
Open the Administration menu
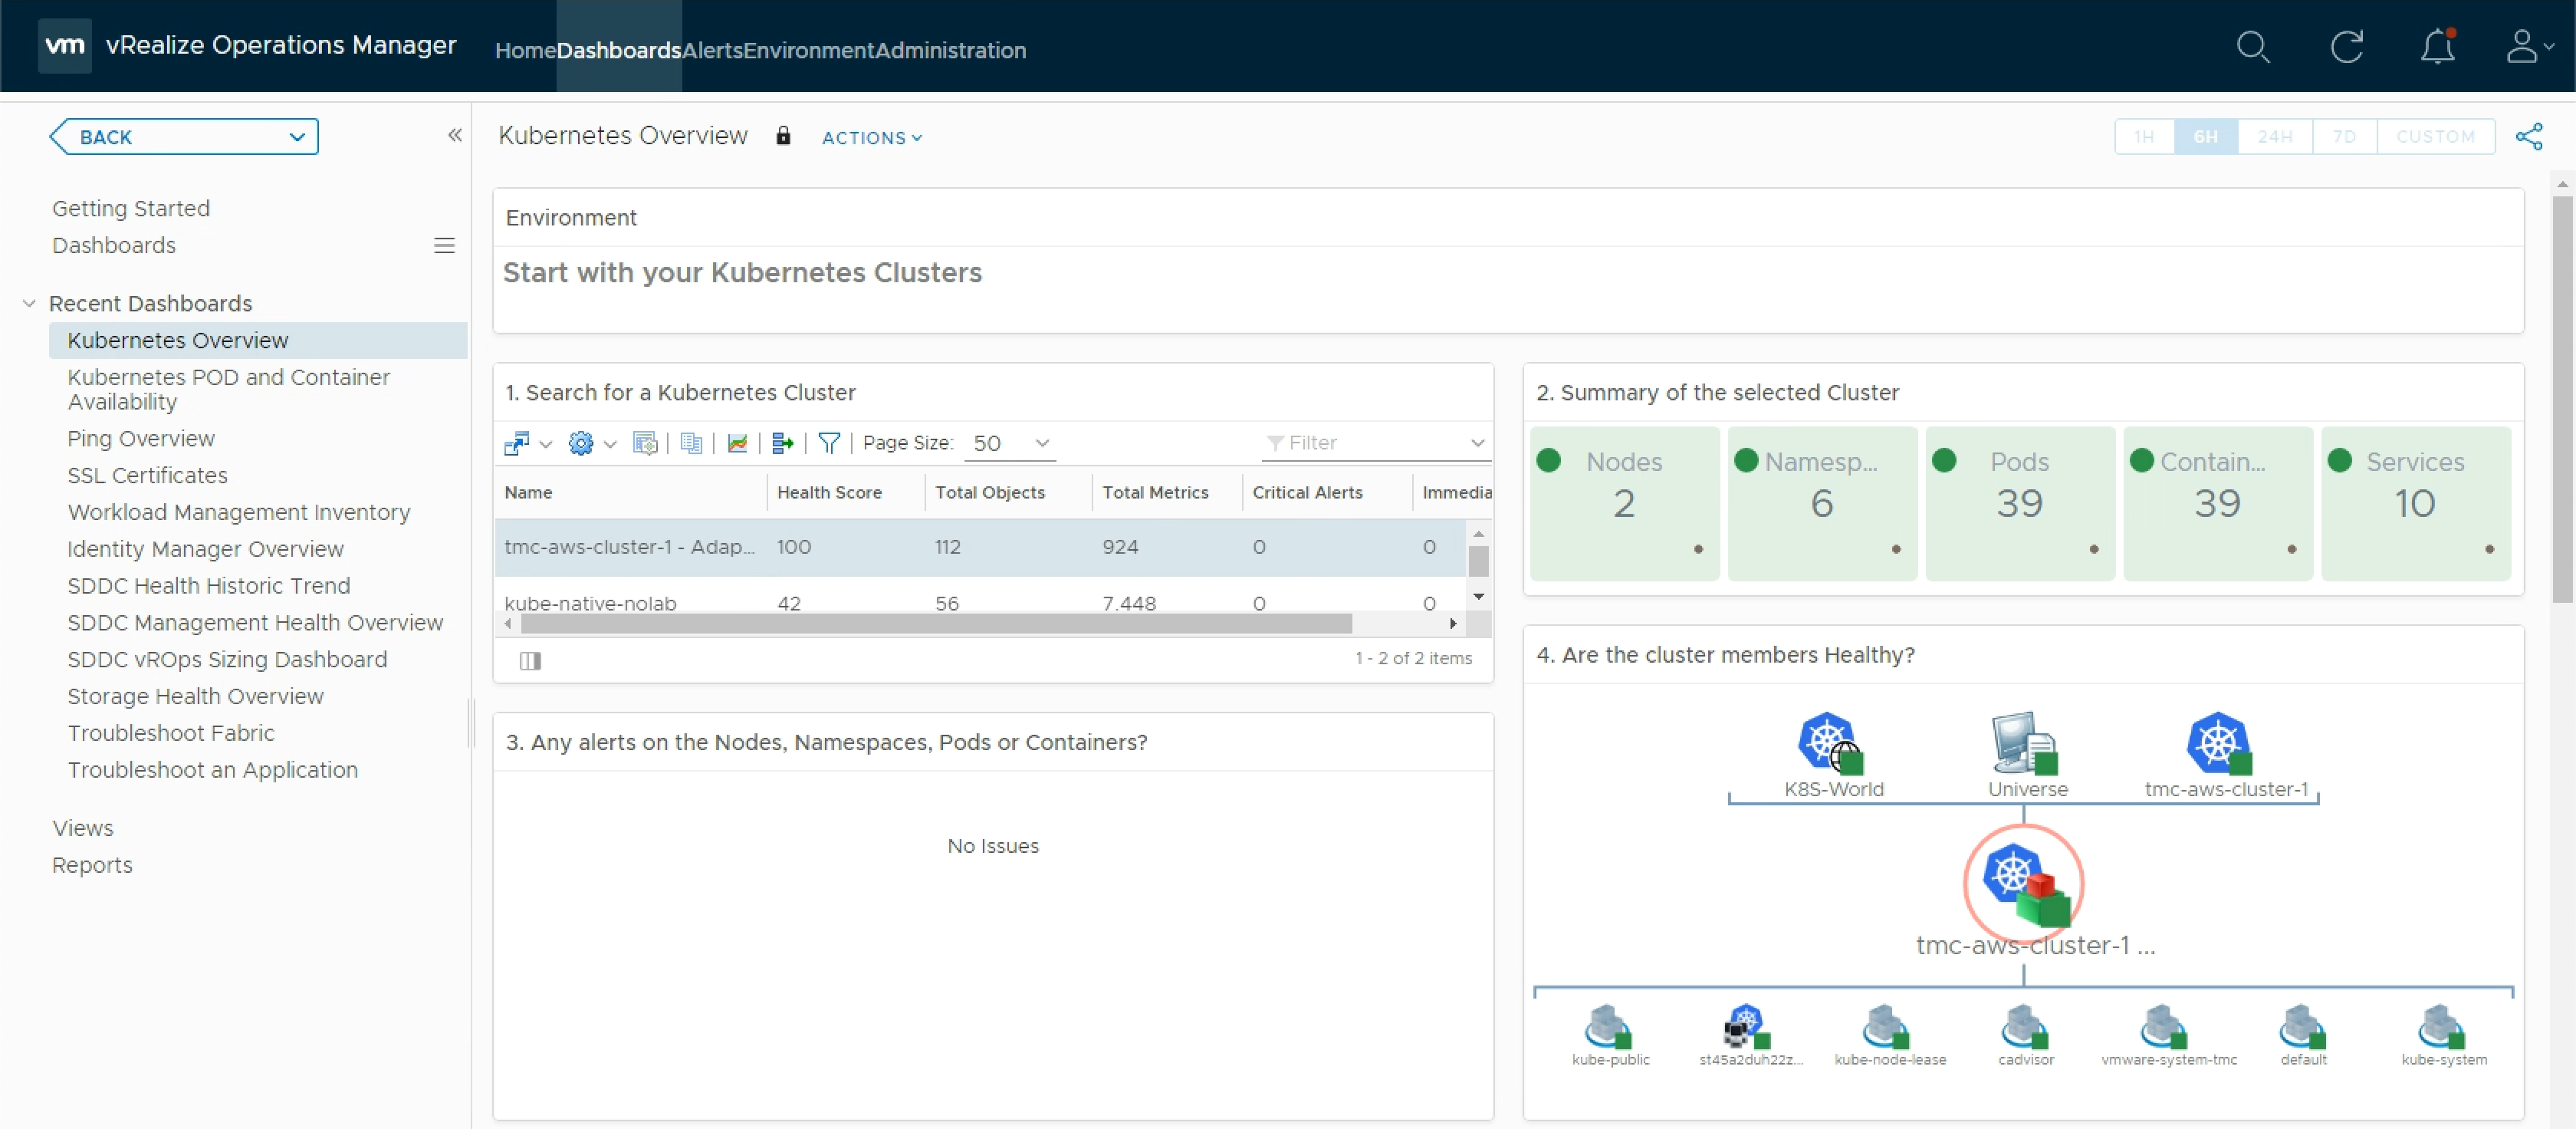(951, 50)
